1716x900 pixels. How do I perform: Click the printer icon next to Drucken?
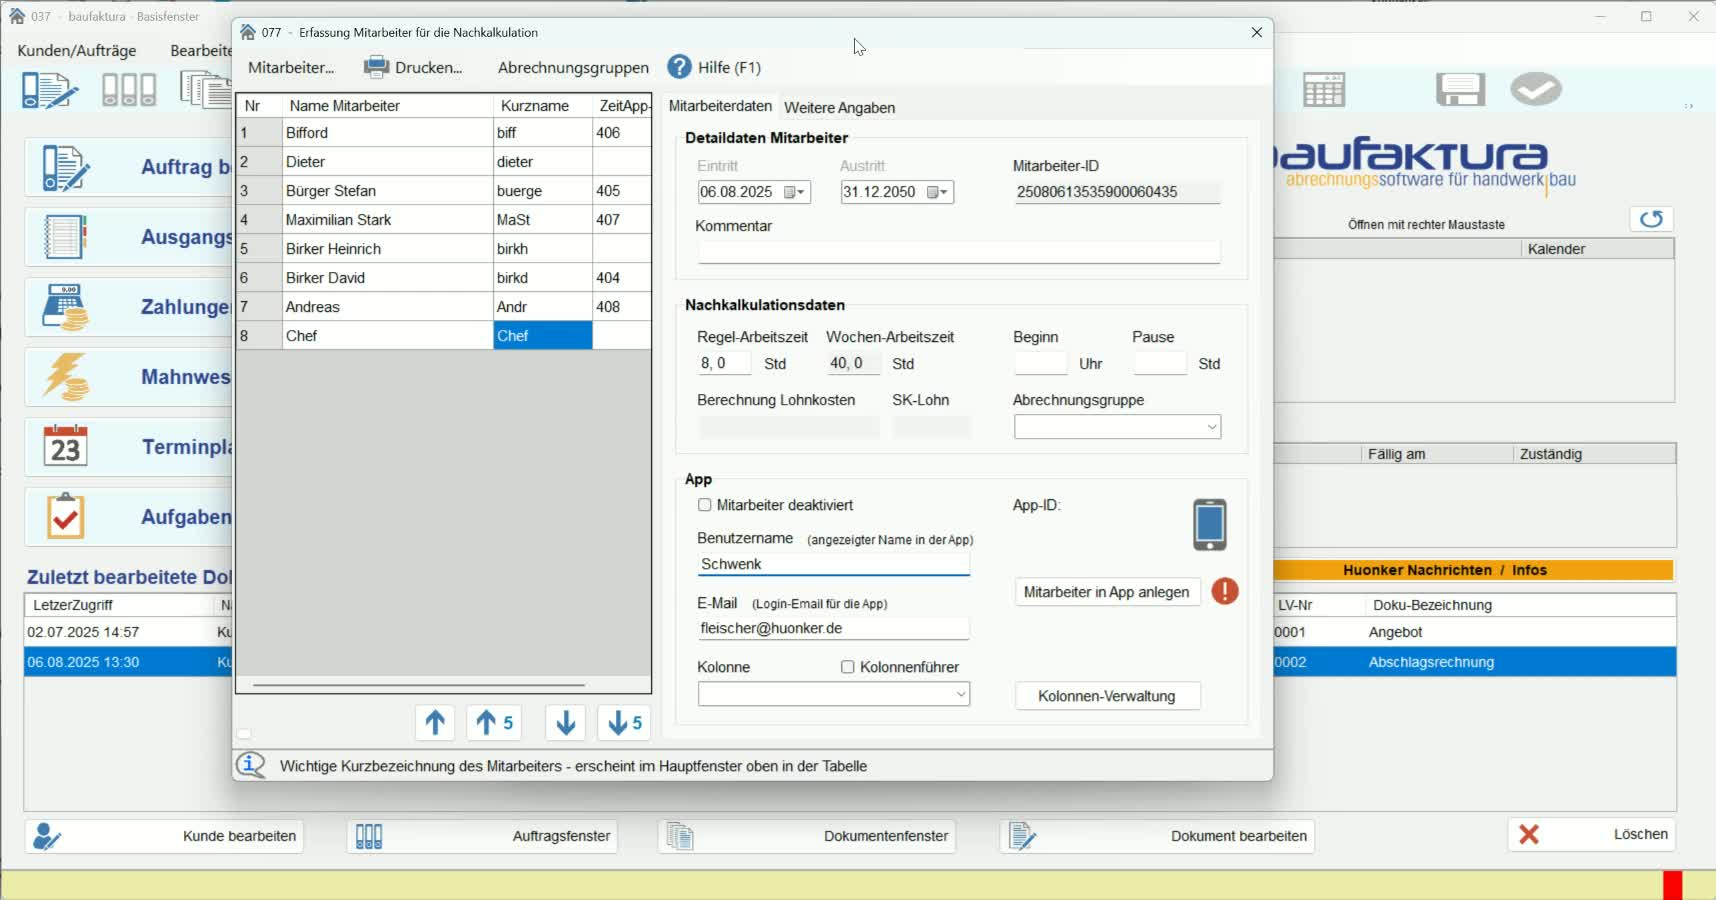tap(376, 67)
